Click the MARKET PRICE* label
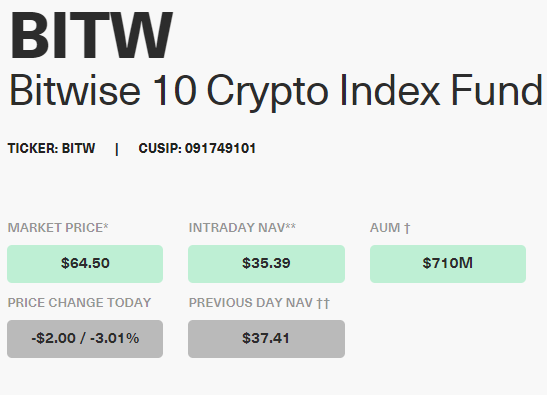Screen dimensions: 547x395 [58, 228]
